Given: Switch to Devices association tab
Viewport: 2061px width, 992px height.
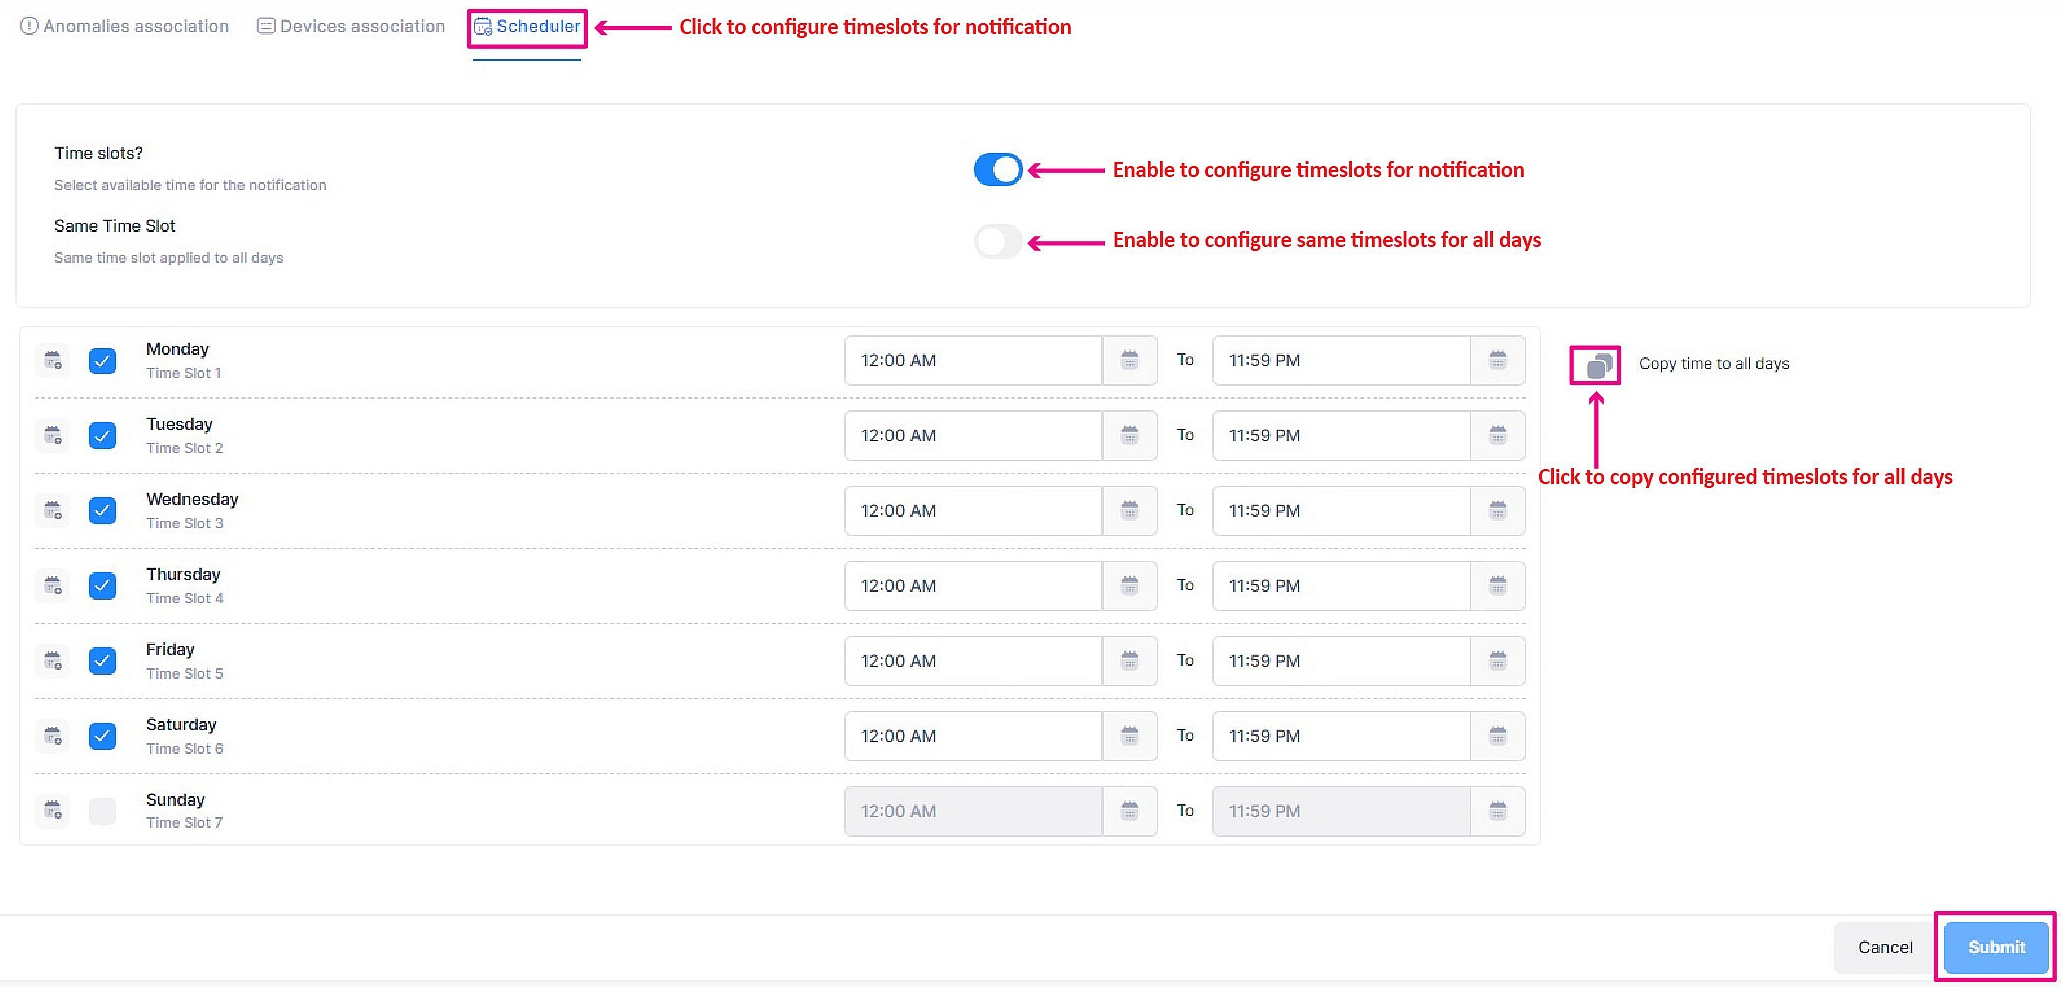Looking at the screenshot, I should click(x=351, y=27).
